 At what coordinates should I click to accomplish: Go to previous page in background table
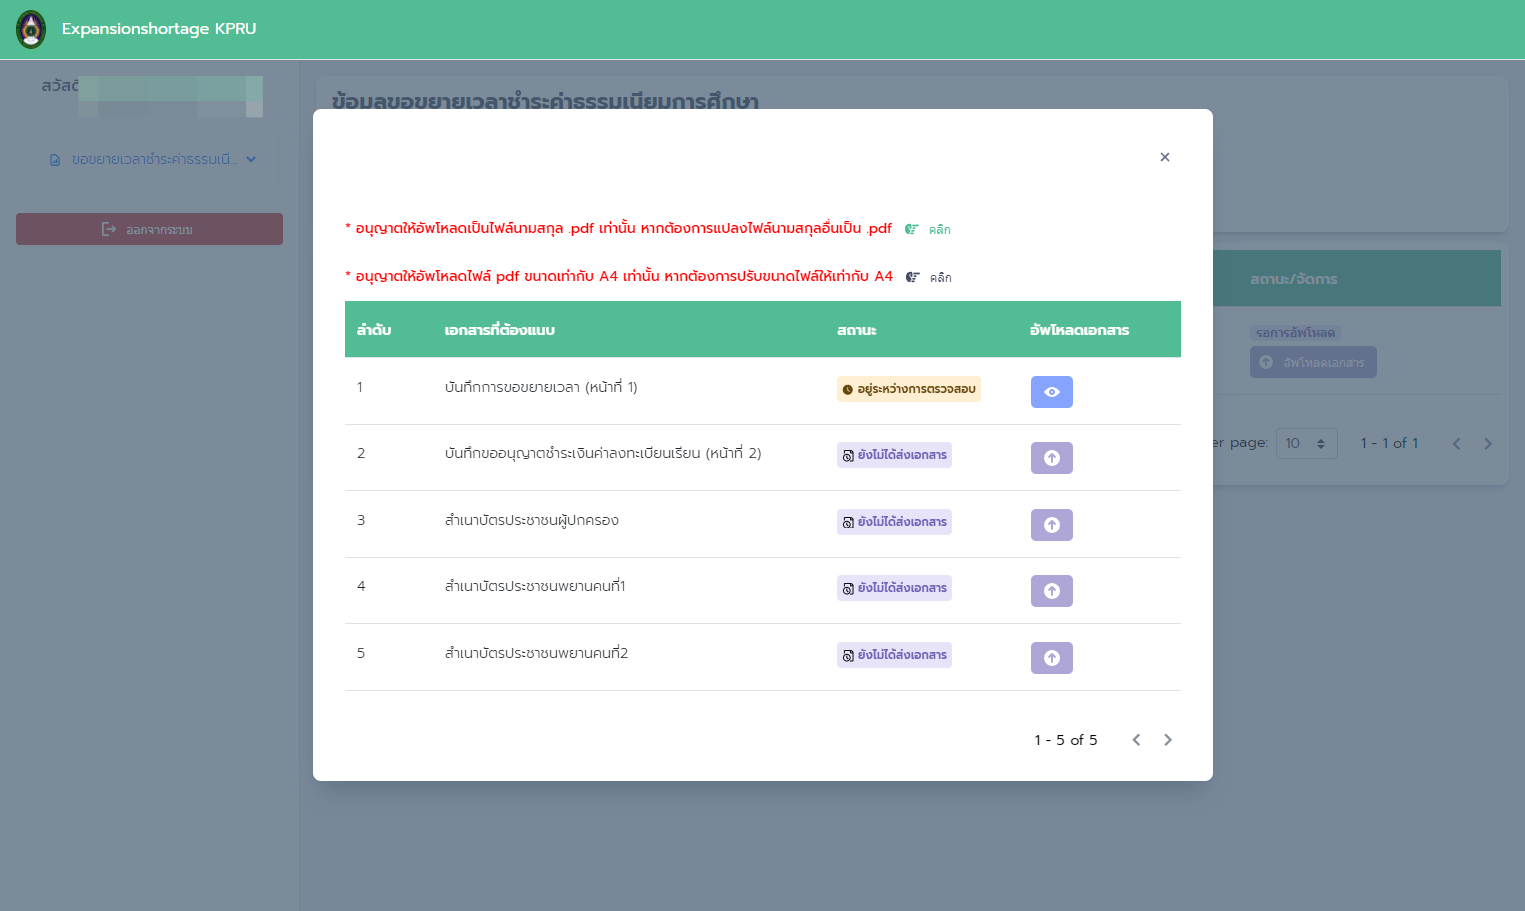click(x=1457, y=444)
